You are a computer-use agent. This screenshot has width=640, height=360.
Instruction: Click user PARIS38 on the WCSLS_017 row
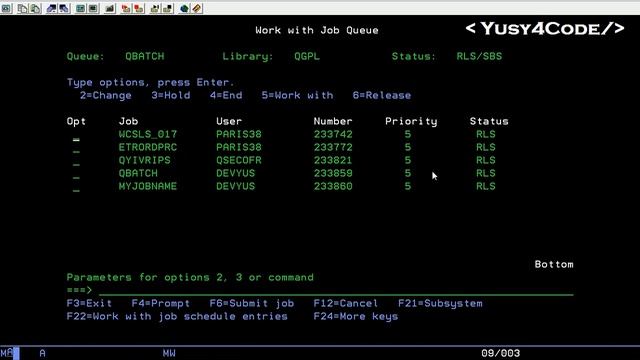(x=239, y=134)
